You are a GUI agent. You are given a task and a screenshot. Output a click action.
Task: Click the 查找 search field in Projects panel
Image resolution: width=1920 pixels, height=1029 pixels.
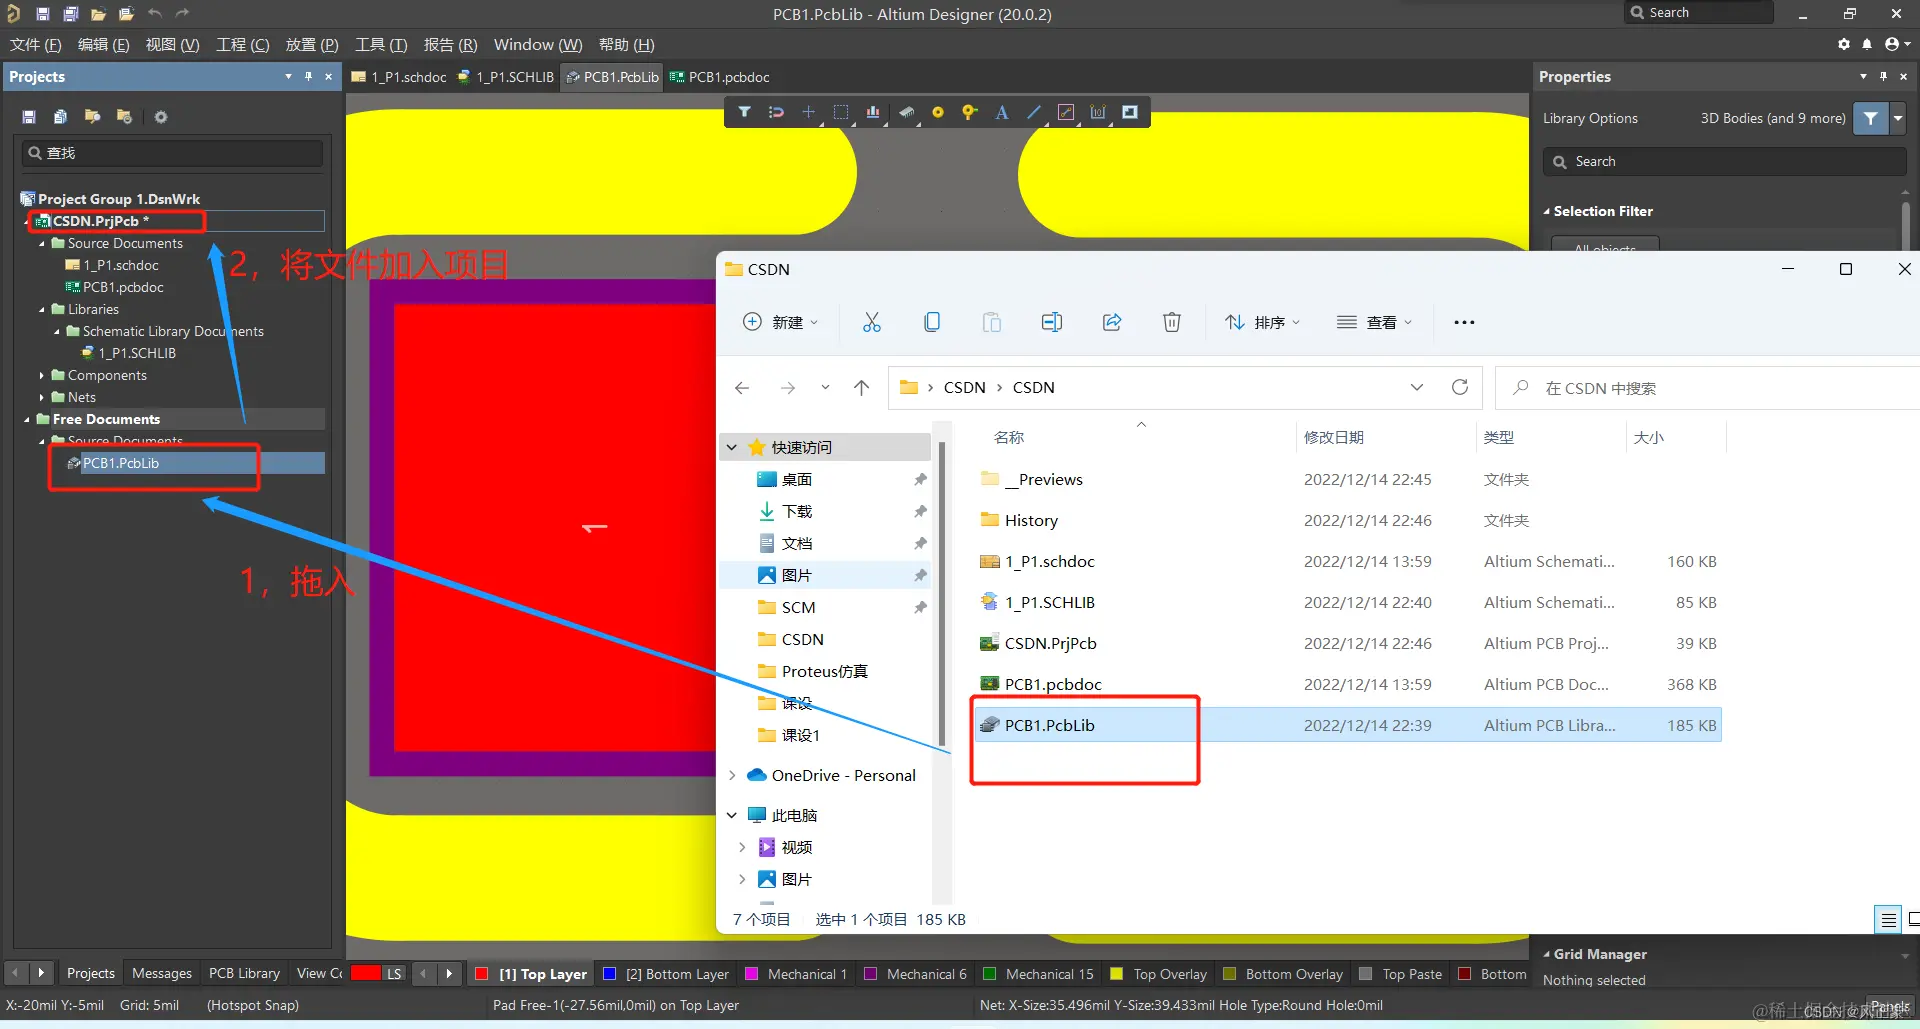coord(172,153)
